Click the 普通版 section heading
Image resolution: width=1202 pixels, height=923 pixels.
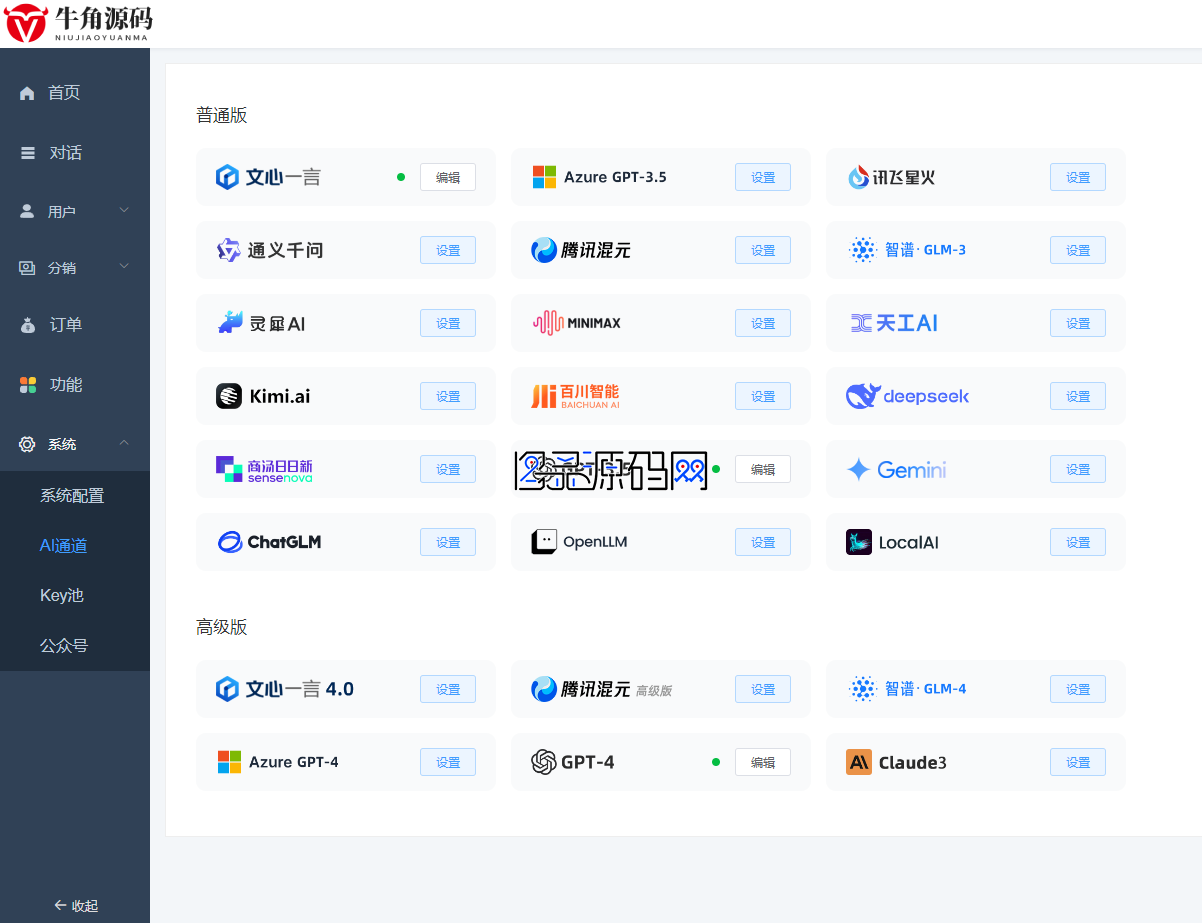(x=222, y=116)
